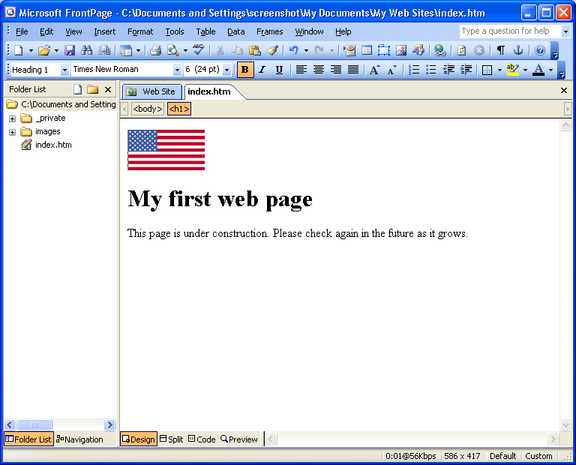Screen dimensions: 576x465
Task: Toggle Underline formatting button
Action: (279, 69)
